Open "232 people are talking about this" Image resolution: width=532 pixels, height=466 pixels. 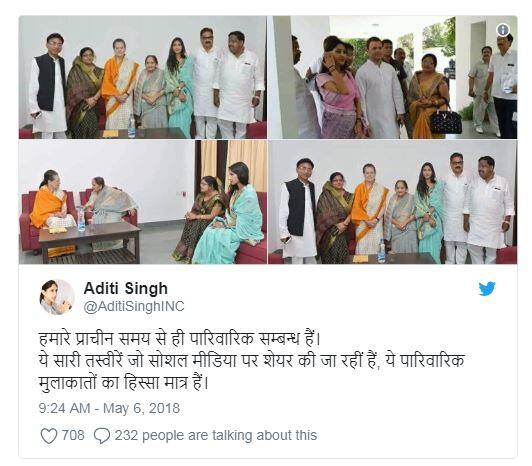[x=216, y=435]
